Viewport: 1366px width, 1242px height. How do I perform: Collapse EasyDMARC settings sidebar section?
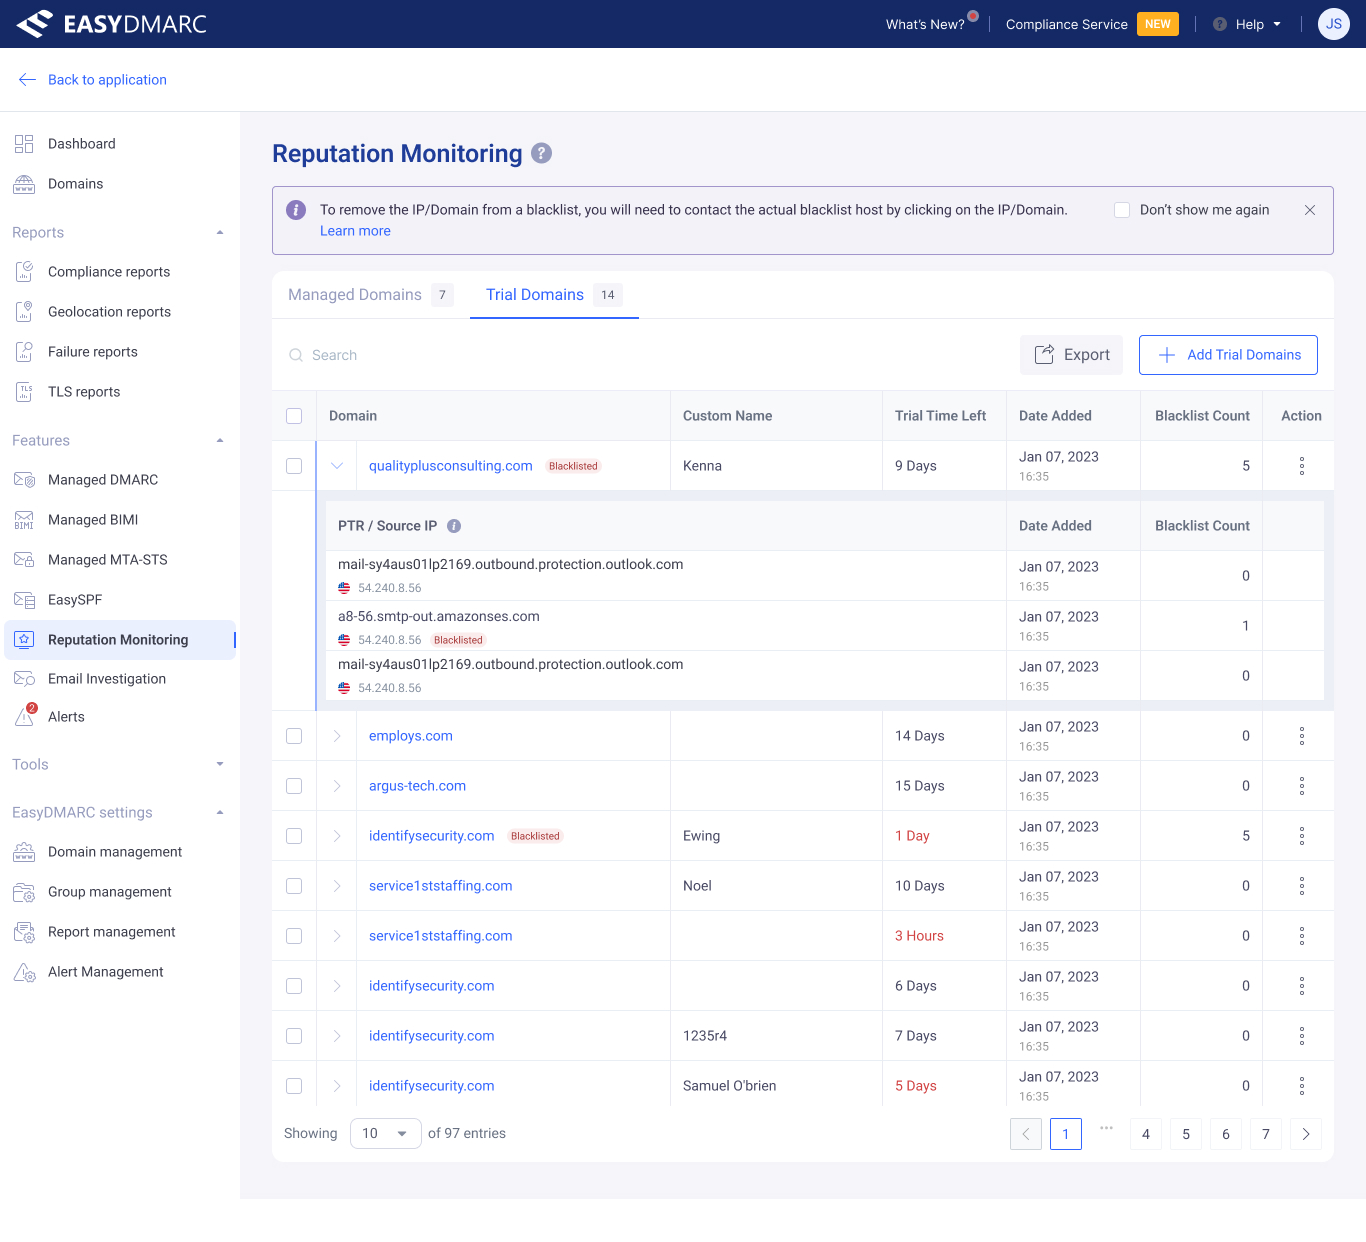220,813
